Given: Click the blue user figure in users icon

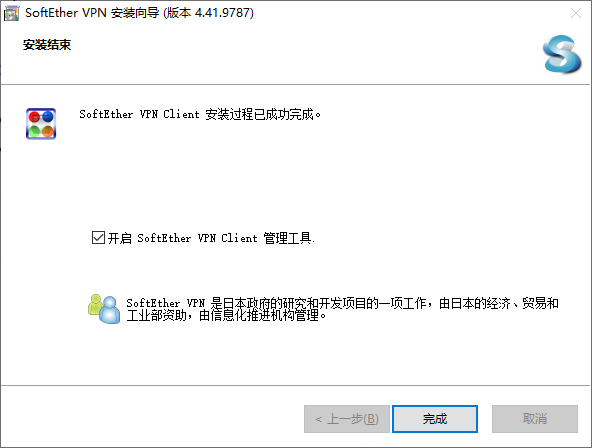Looking at the screenshot, I should pos(110,311).
